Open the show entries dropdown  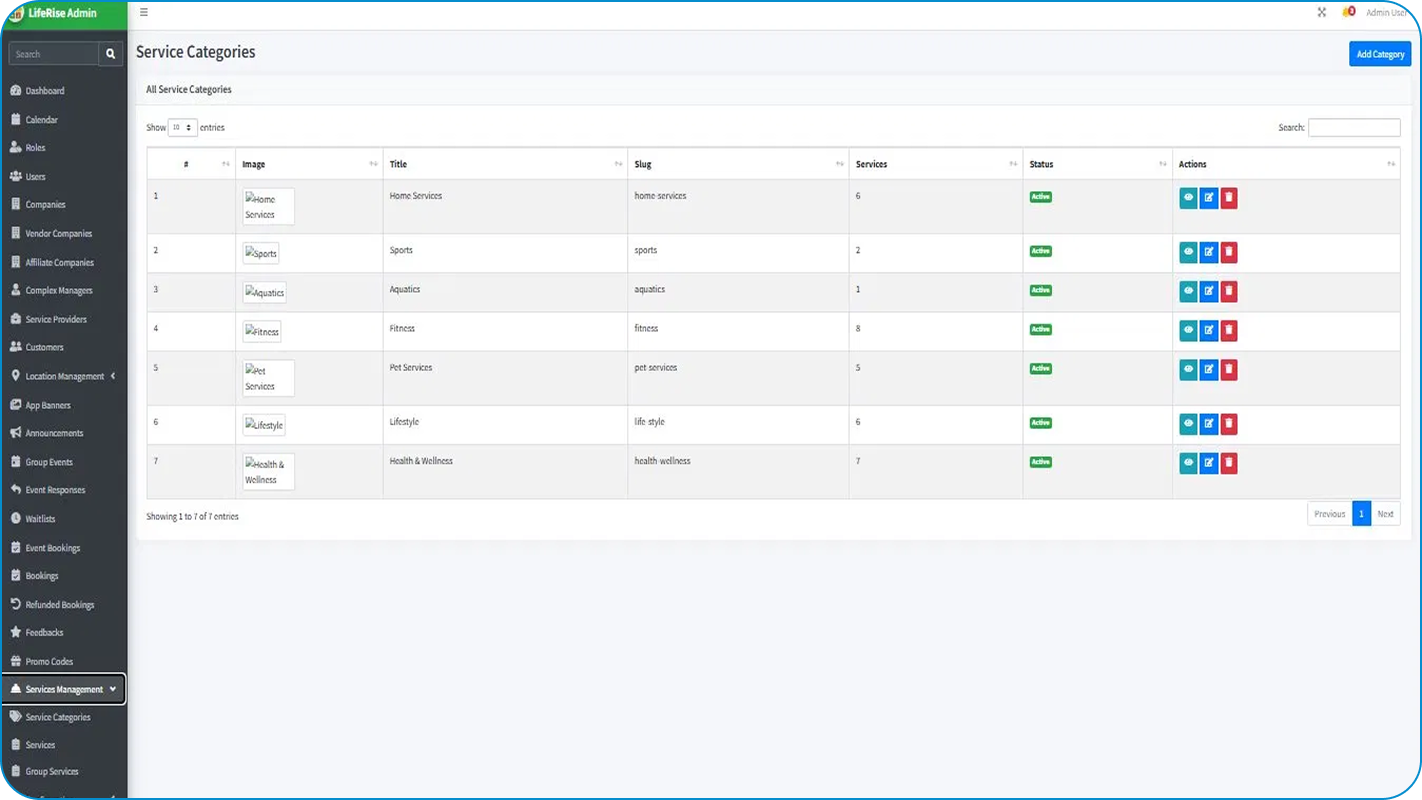(182, 128)
